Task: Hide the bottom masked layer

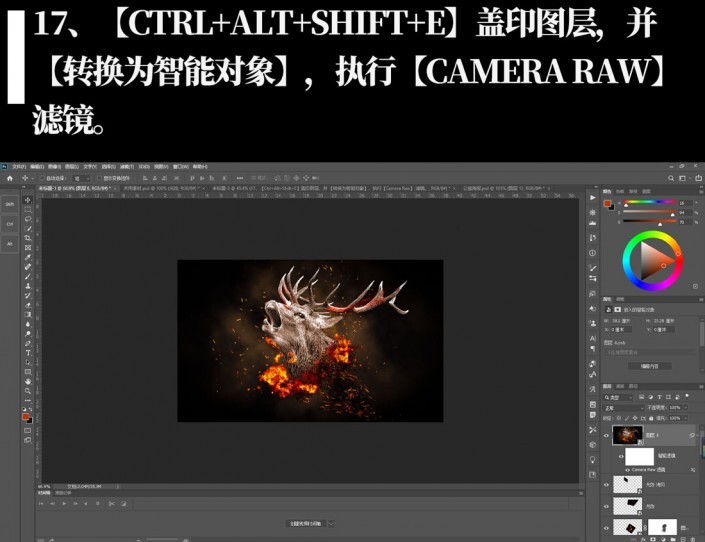Action: [x=606, y=528]
